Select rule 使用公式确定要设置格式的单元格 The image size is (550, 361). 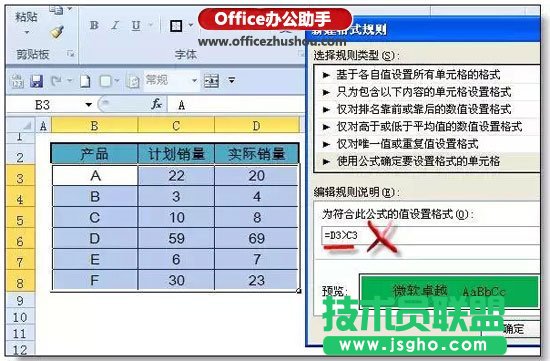[427, 161]
